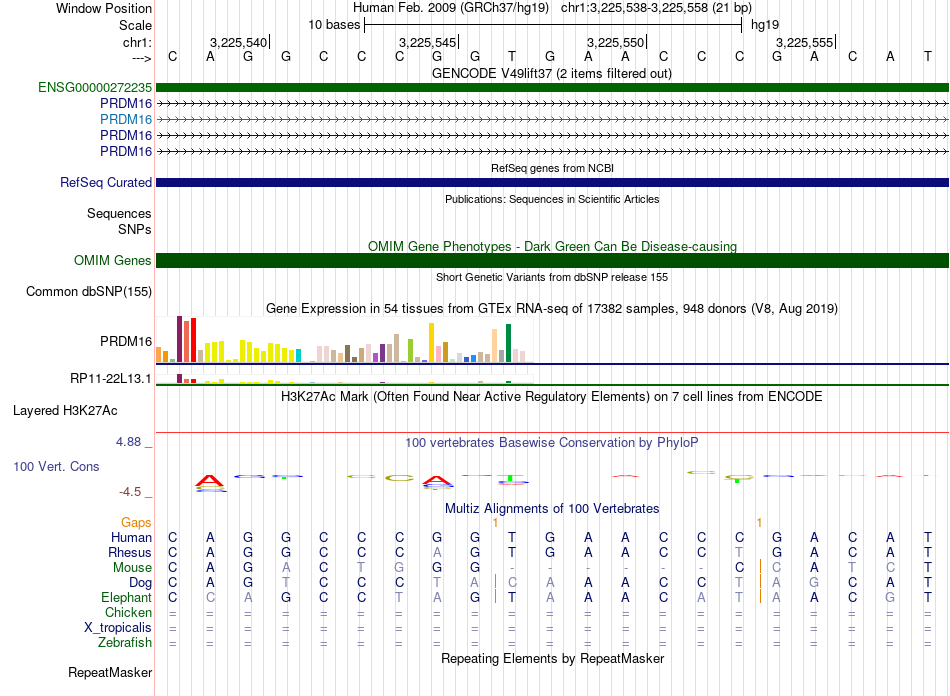950x696 pixels.
Task: Select the Human alignment row label
Action: click(x=131, y=537)
